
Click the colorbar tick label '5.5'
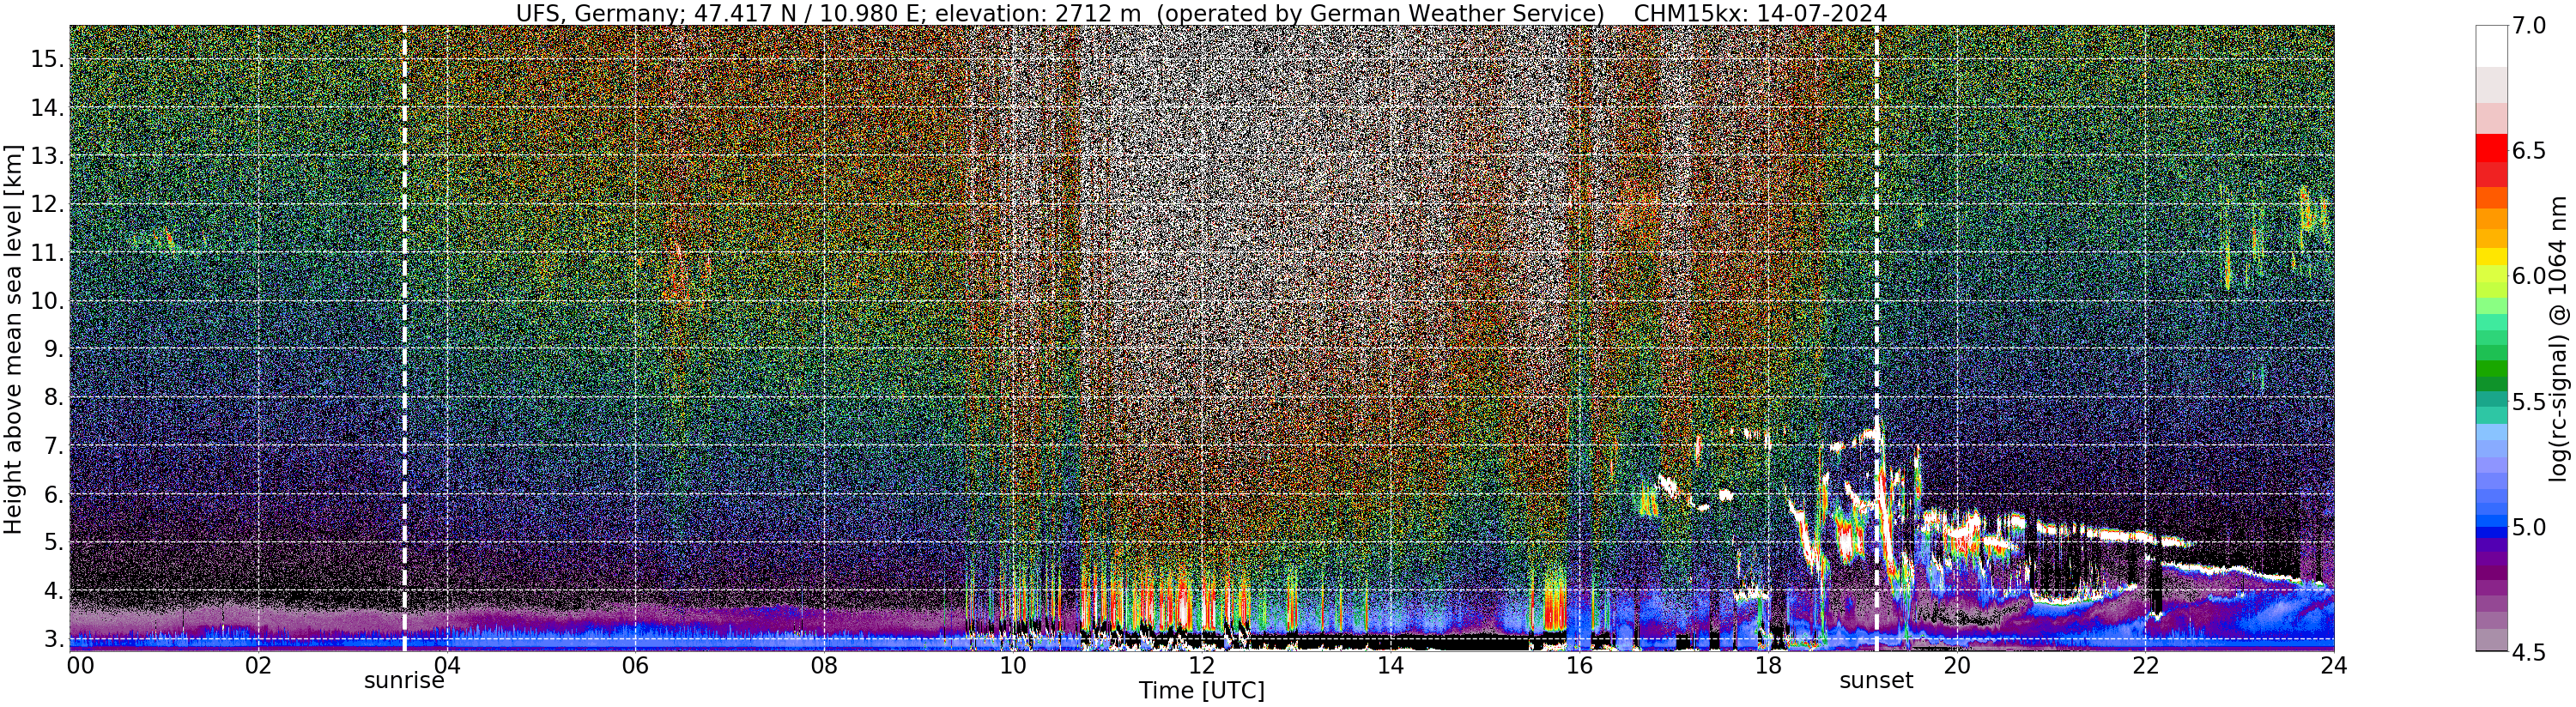(2529, 402)
